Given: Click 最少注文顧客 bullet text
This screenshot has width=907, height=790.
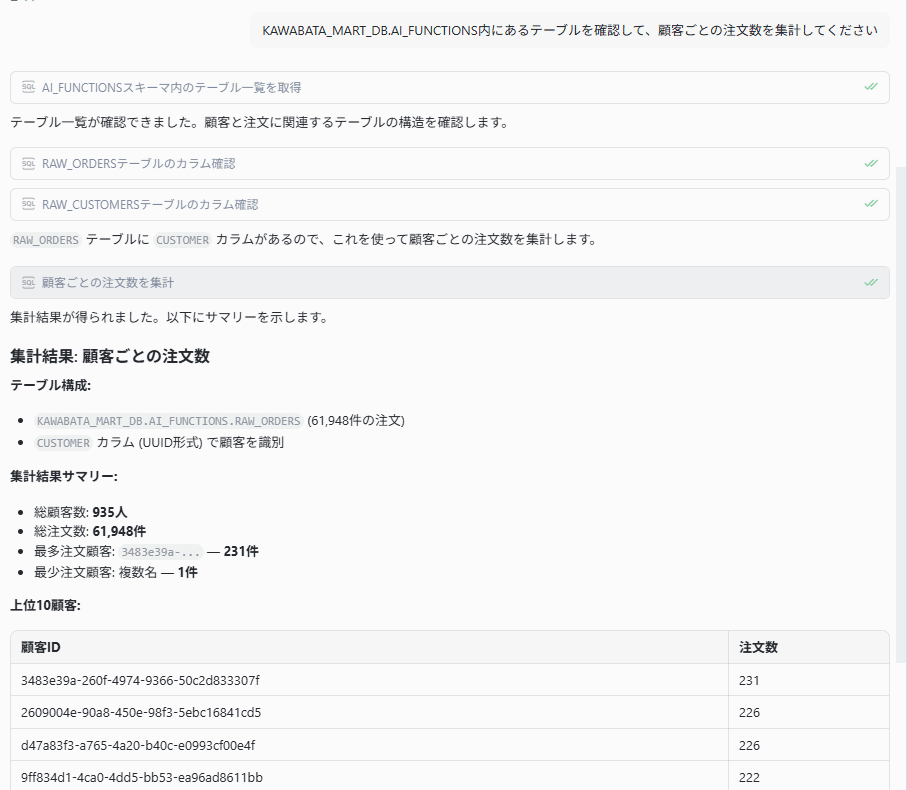Looking at the screenshot, I should tap(116, 572).
